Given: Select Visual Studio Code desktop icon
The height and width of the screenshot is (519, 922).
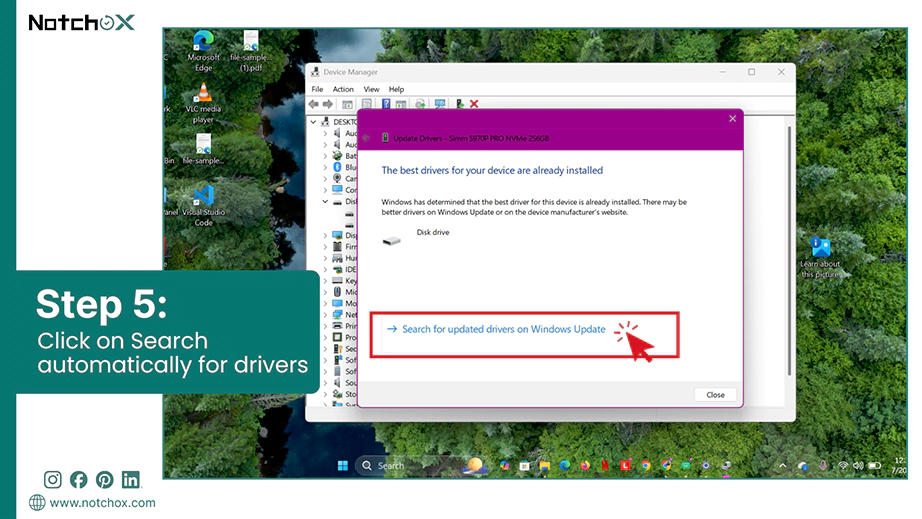Looking at the screenshot, I should [x=203, y=206].
